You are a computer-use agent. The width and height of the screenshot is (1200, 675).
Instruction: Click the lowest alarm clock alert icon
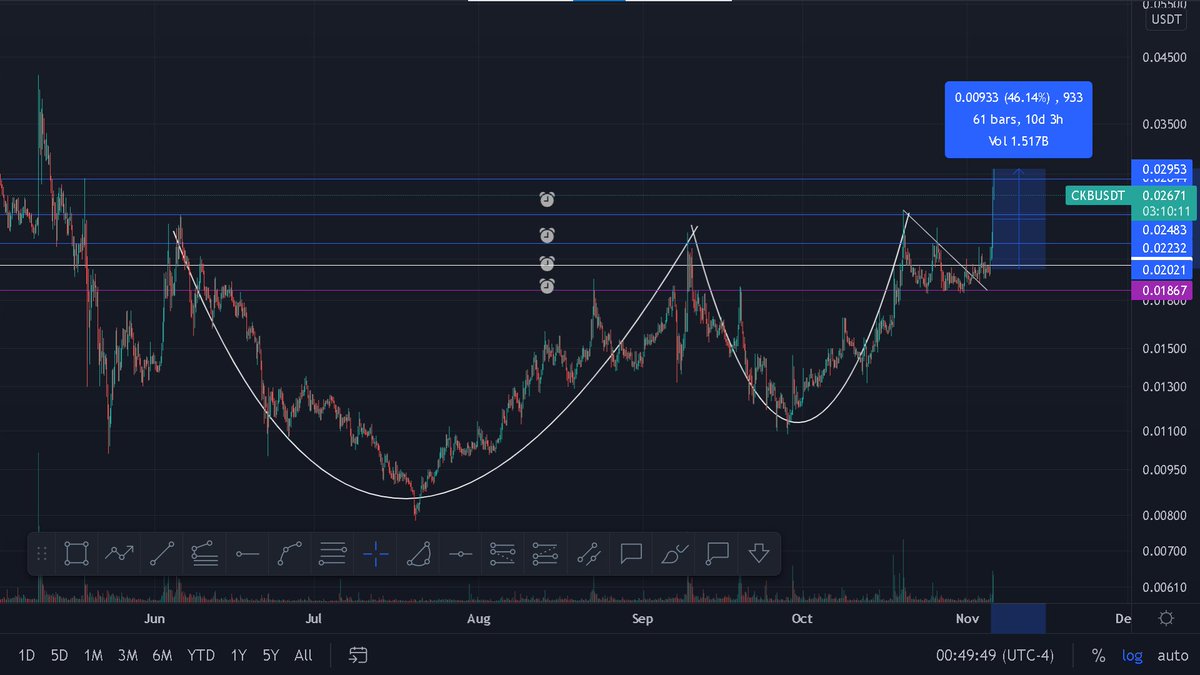547,286
